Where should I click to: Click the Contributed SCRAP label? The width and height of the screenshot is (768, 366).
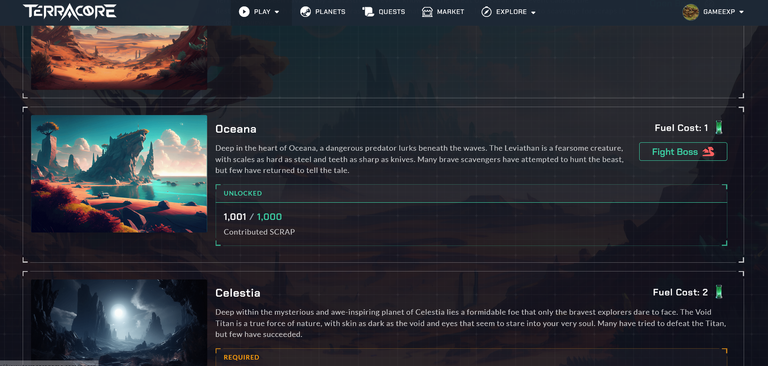click(259, 232)
